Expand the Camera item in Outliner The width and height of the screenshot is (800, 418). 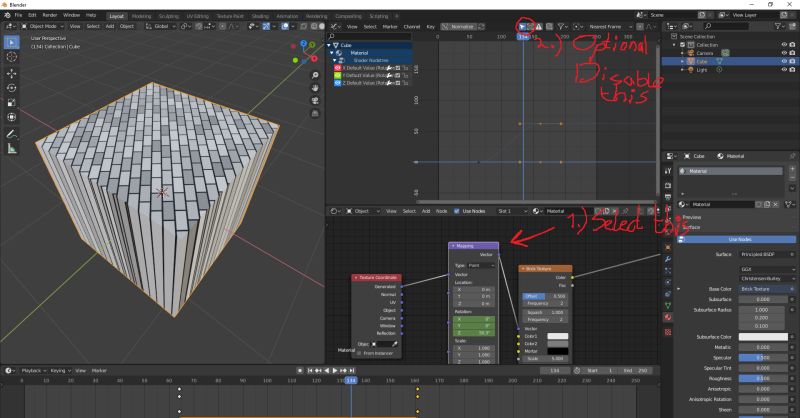click(x=683, y=53)
